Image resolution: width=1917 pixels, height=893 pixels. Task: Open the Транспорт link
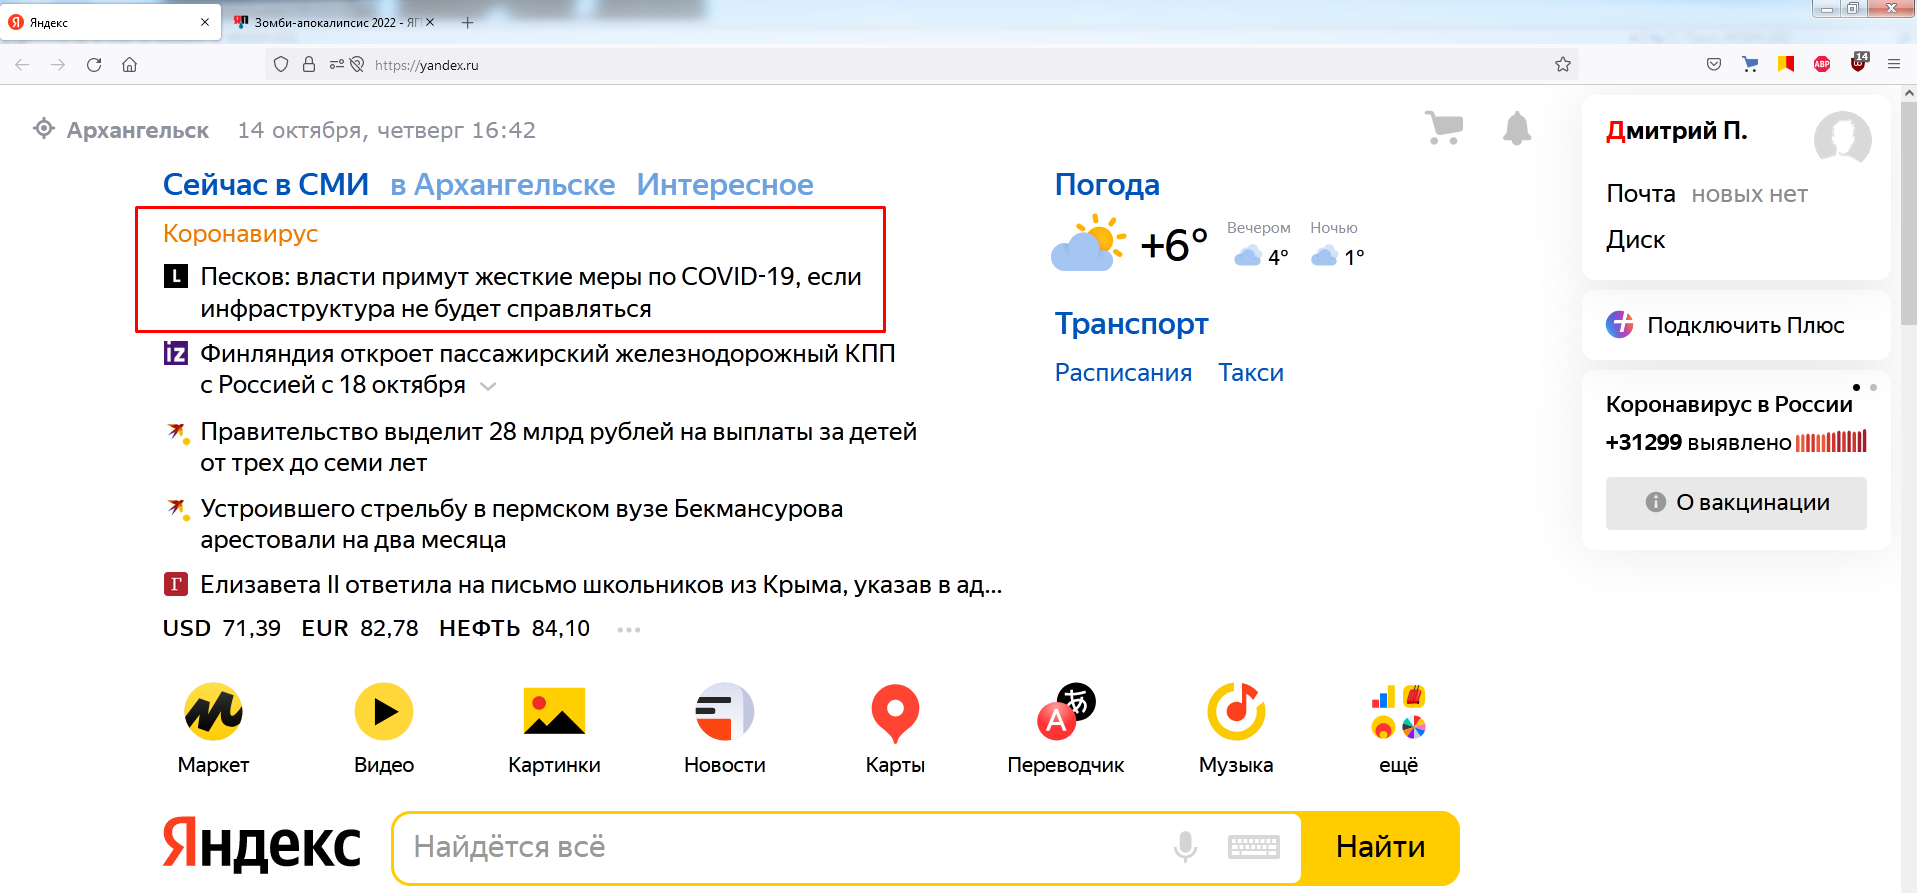coord(1132,324)
